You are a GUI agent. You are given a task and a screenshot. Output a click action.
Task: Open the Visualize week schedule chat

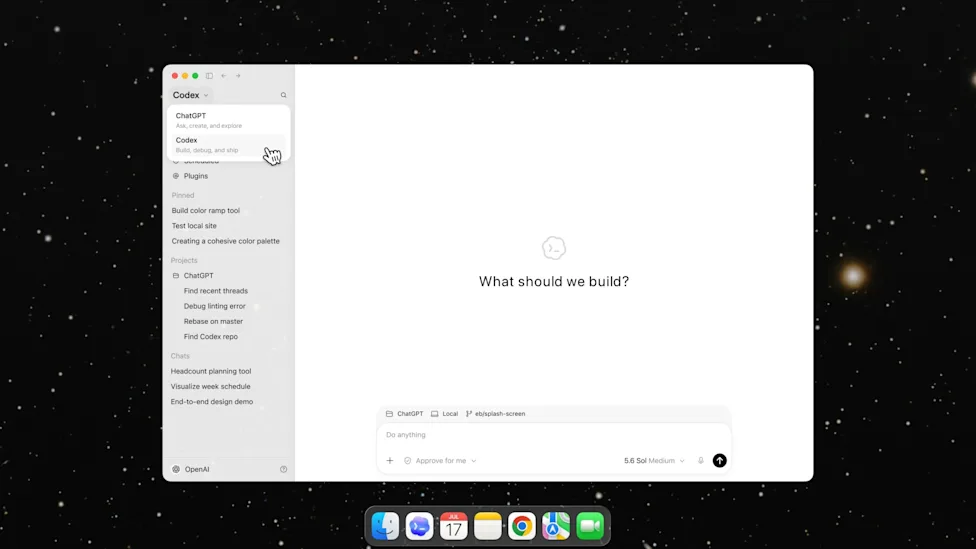click(210, 387)
